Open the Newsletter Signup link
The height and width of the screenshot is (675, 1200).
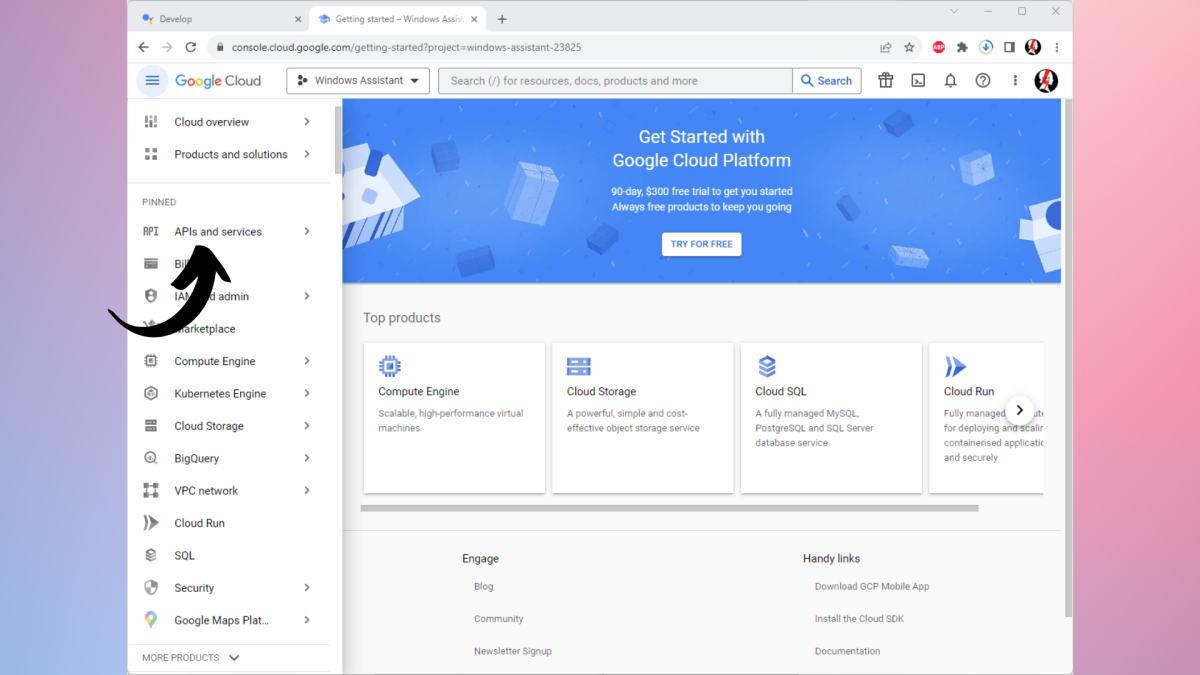coord(513,651)
